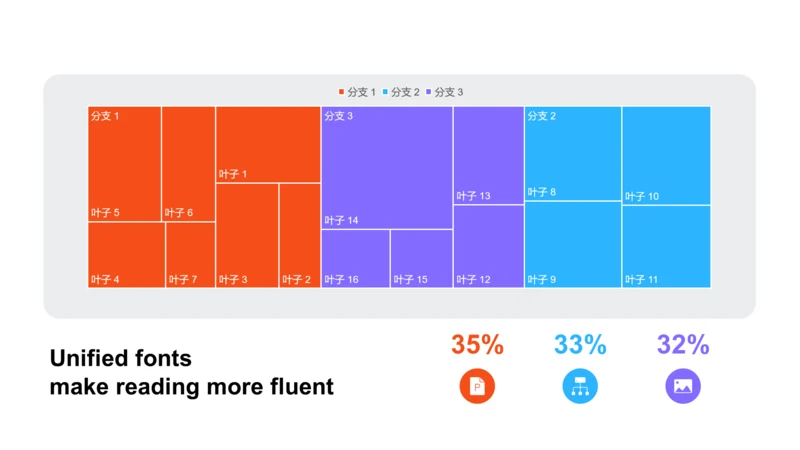This screenshot has width=800, height=450.
Task: Click the purple 分支 3 legend marker
Action: tap(429, 92)
